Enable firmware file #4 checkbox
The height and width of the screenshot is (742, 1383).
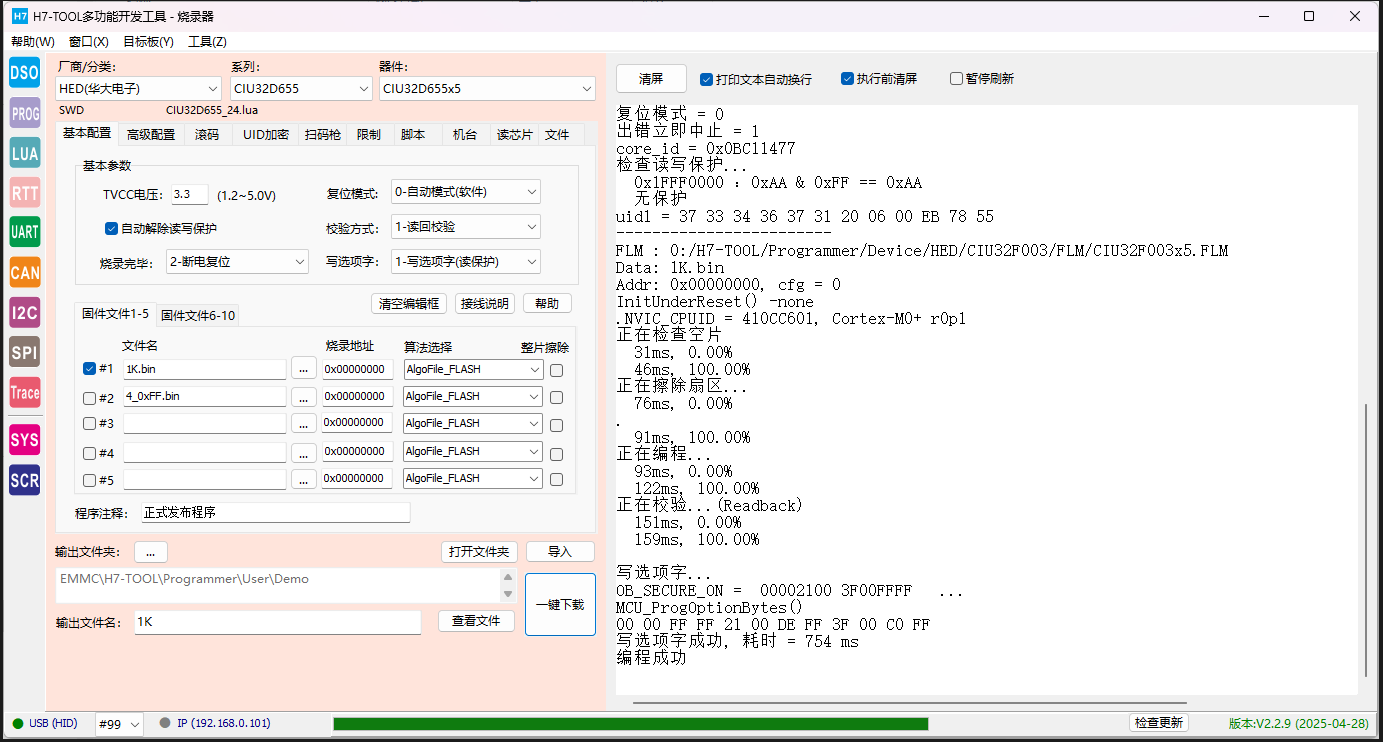(89, 453)
